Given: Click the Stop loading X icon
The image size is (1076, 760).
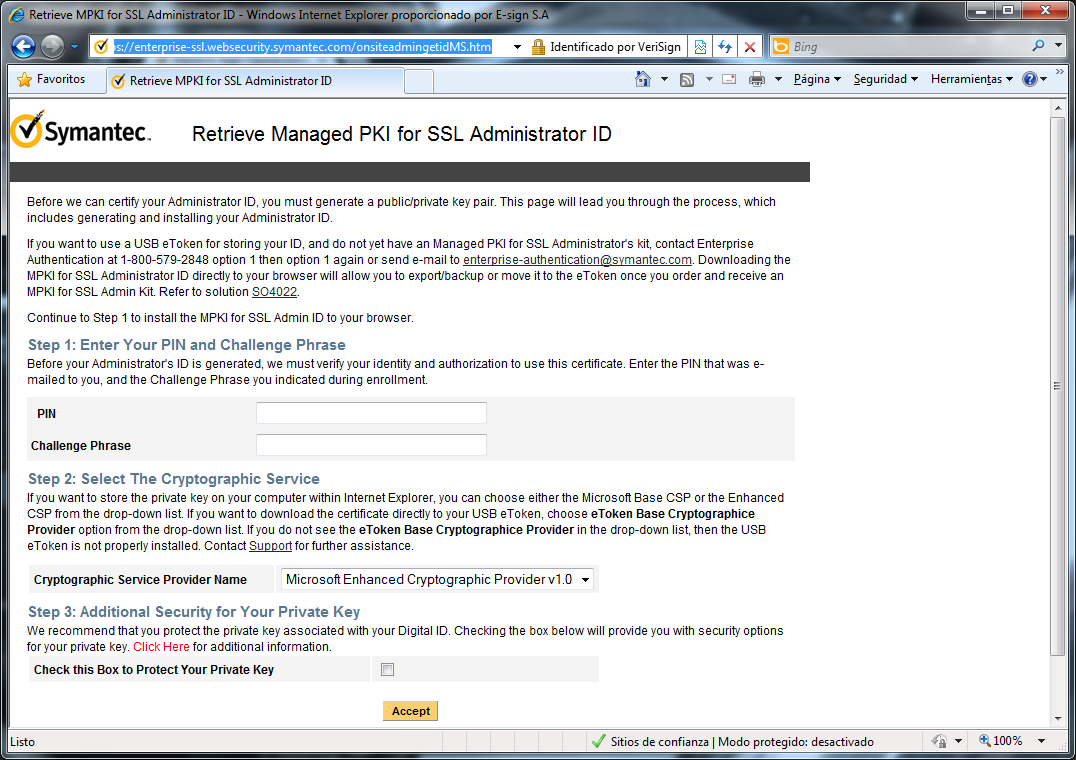Looking at the screenshot, I should click(x=749, y=47).
